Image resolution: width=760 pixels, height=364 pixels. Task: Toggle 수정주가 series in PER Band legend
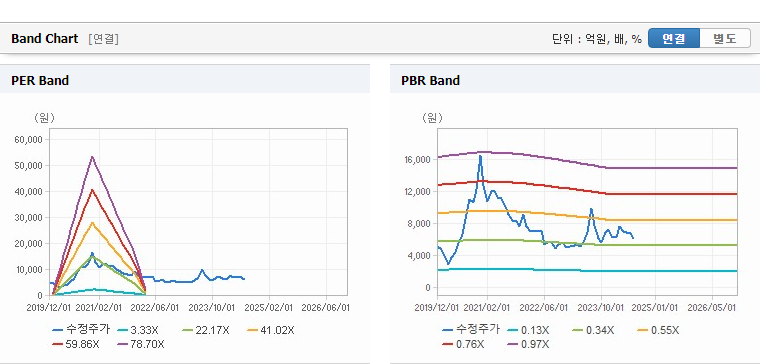pyautogui.click(x=81, y=330)
